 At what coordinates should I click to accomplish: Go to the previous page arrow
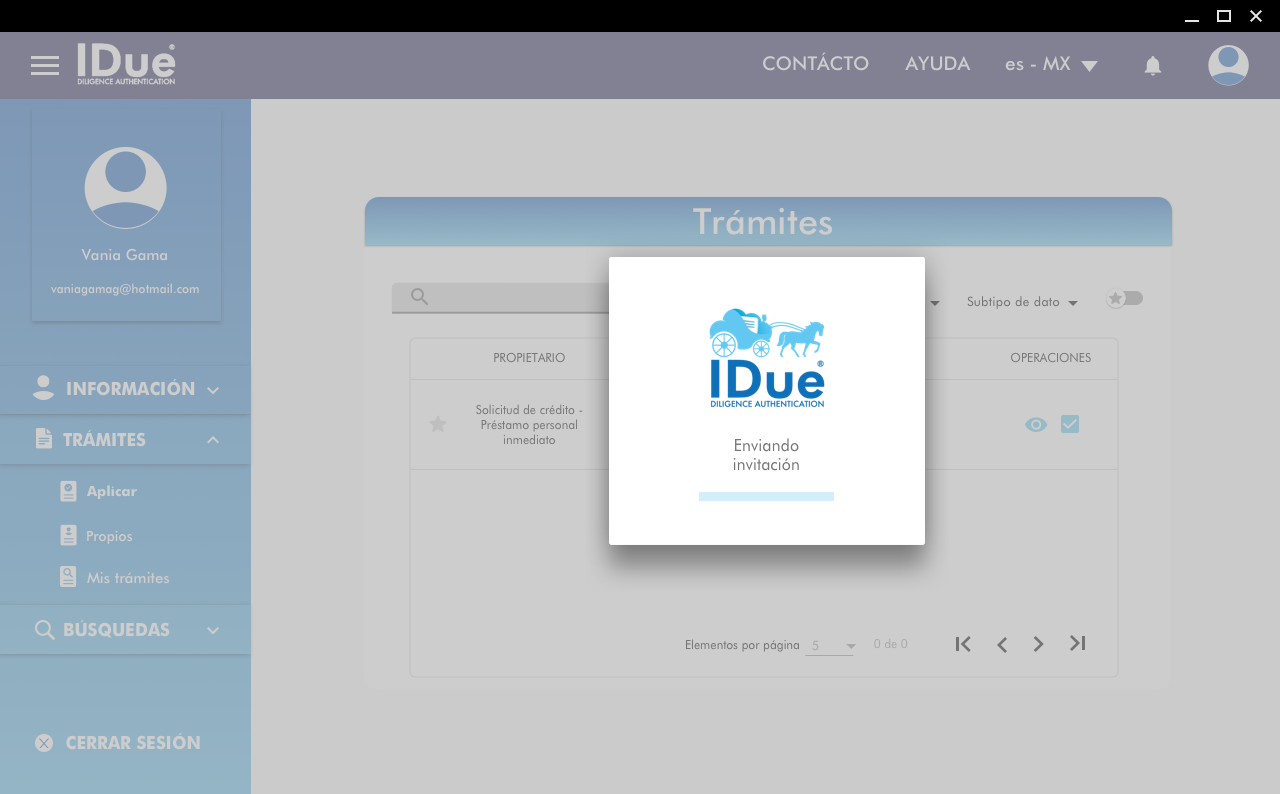(1001, 644)
